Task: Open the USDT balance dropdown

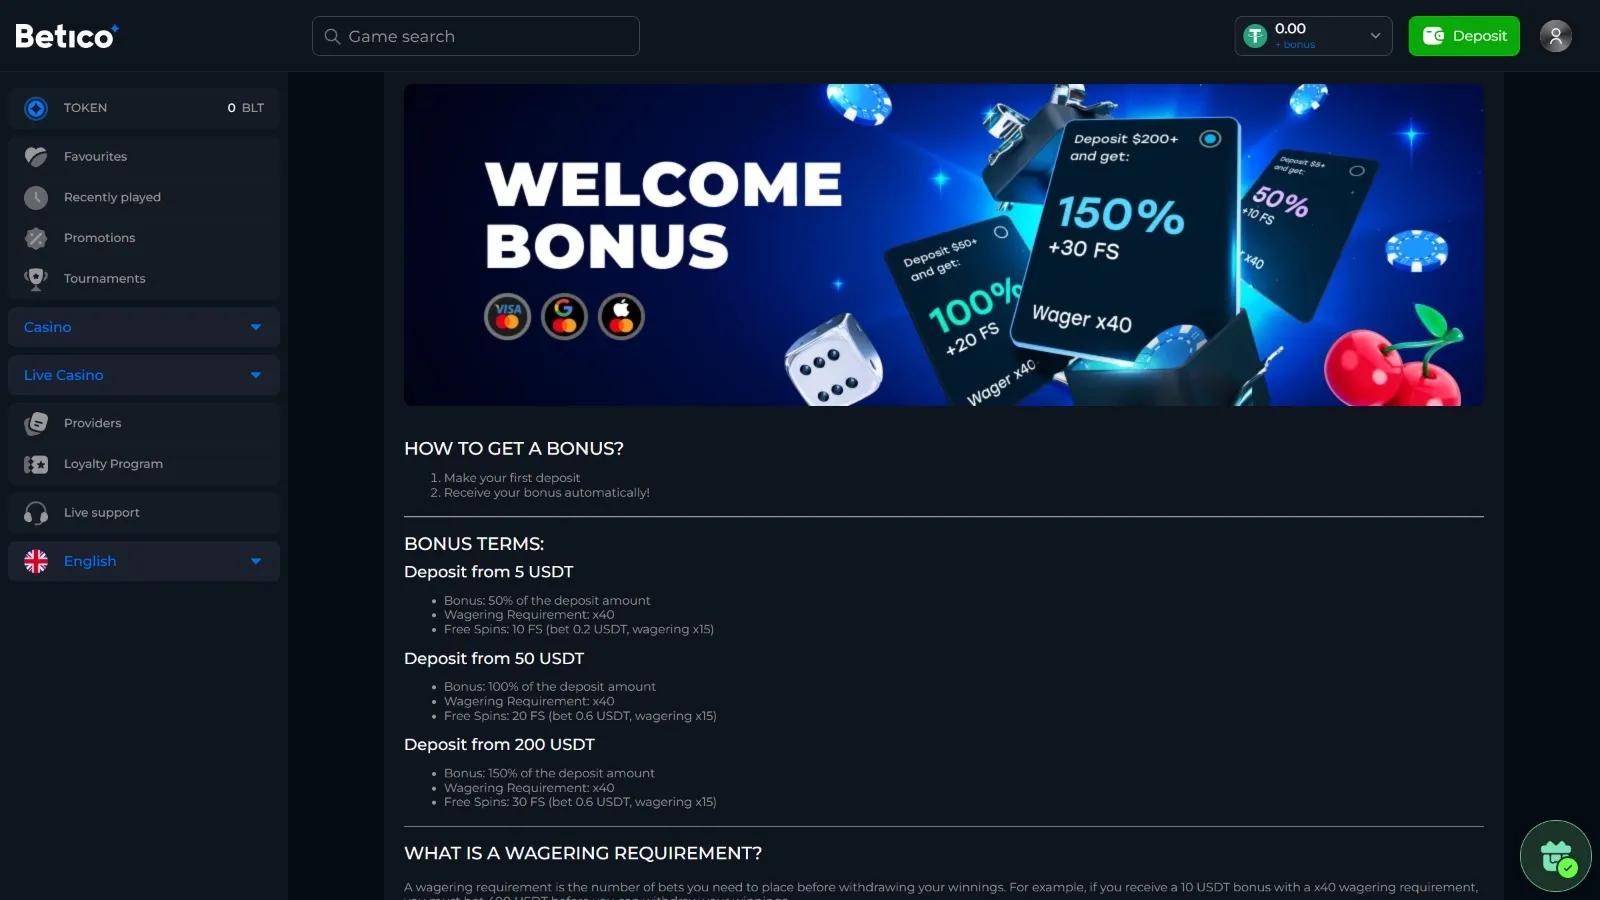Action: point(1313,36)
